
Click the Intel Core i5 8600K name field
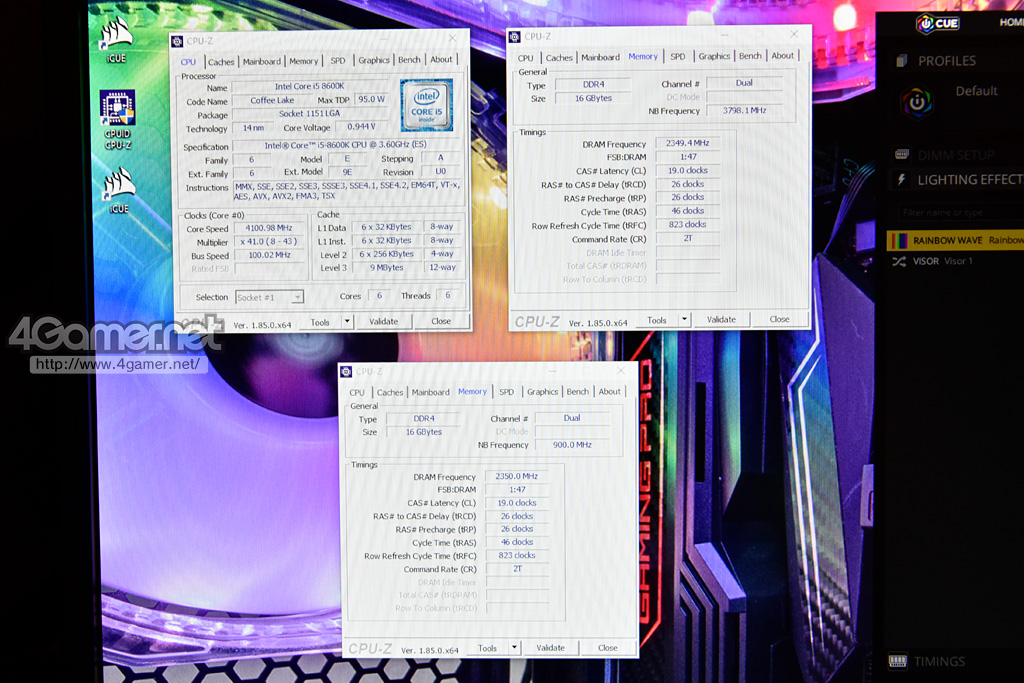tap(310, 86)
